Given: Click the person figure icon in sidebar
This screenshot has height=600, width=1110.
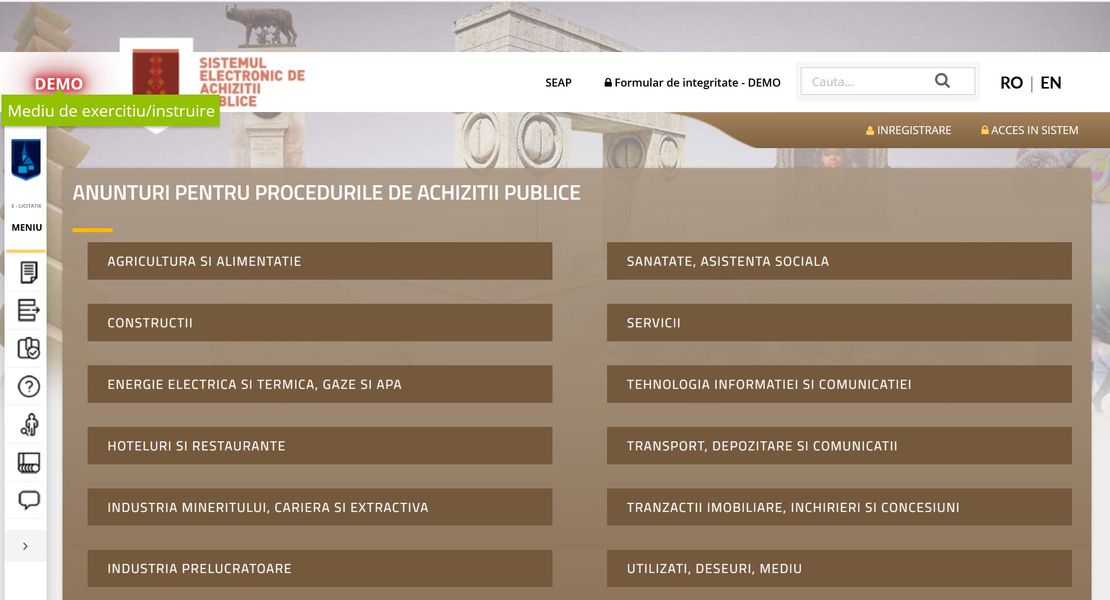Looking at the screenshot, I should click(x=29, y=424).
